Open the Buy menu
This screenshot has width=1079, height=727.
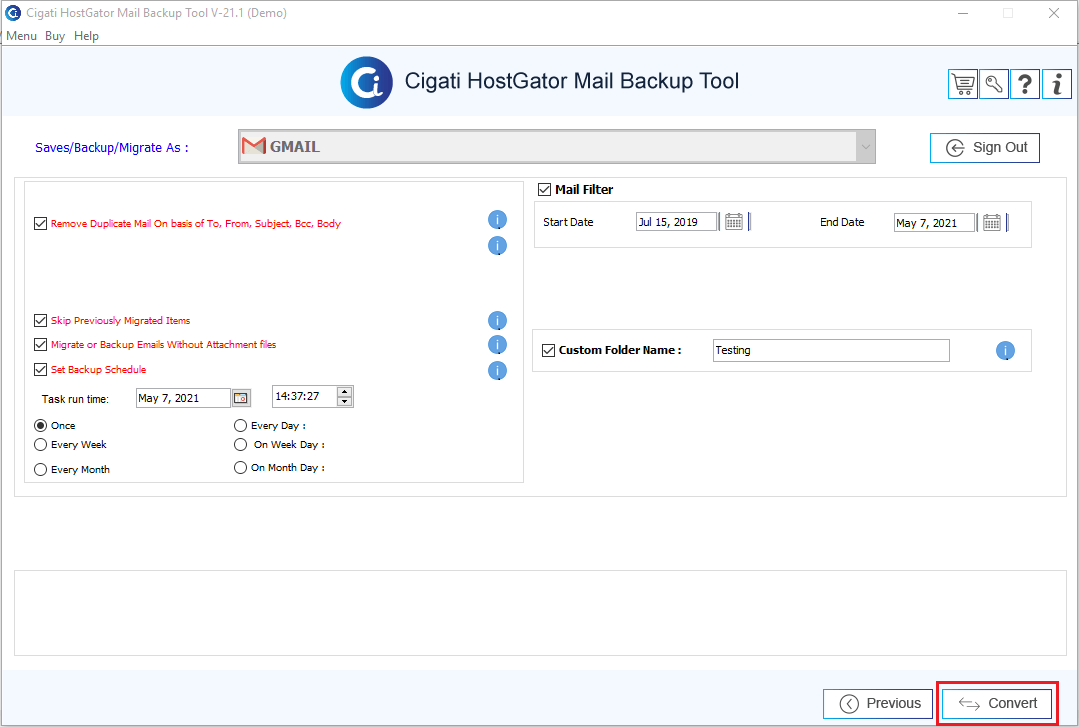(x=55, y=36)
